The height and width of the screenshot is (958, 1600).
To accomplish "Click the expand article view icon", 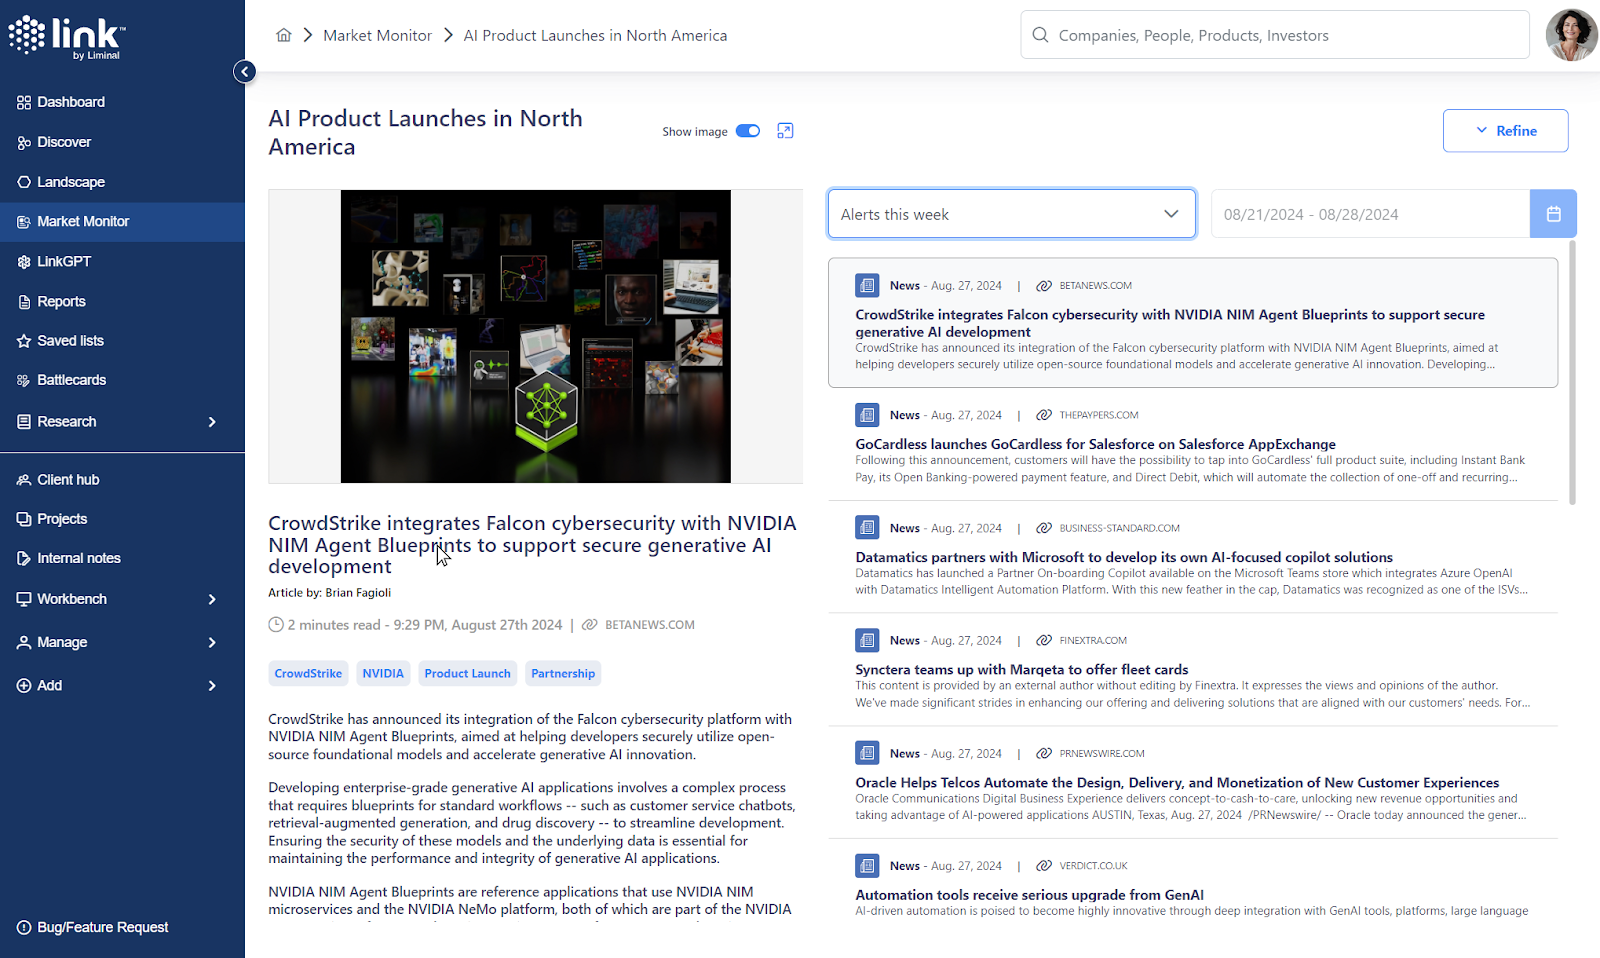I will (785, 131).
